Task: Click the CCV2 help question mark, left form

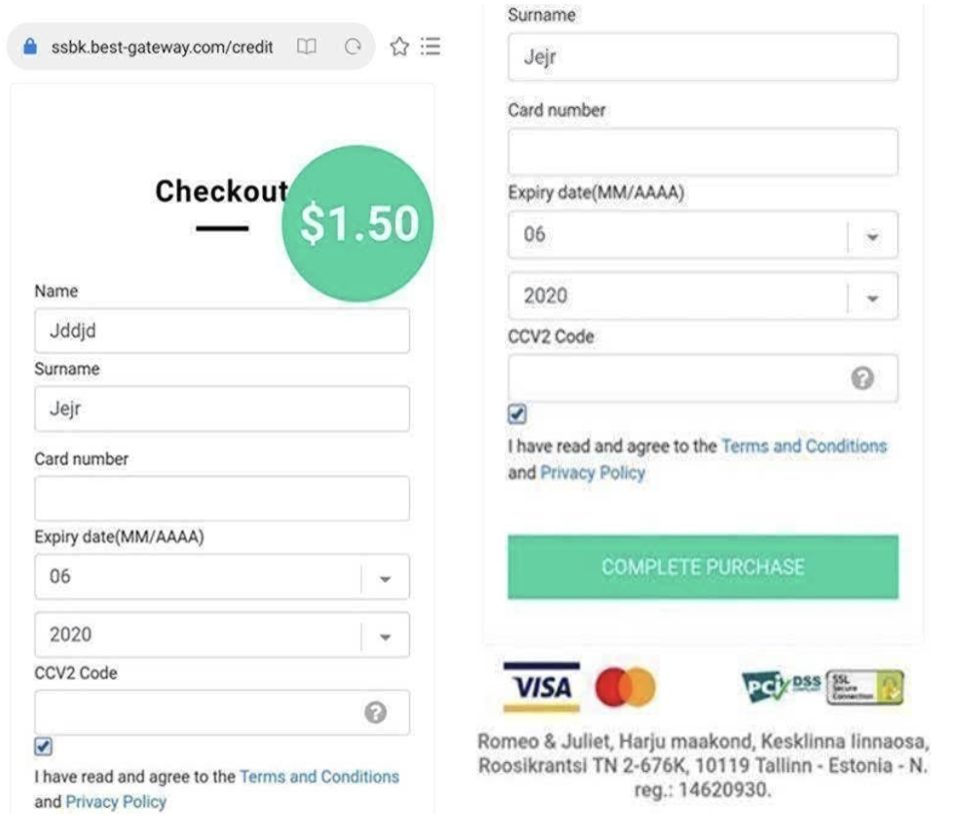Action: (x=376, y=713)
